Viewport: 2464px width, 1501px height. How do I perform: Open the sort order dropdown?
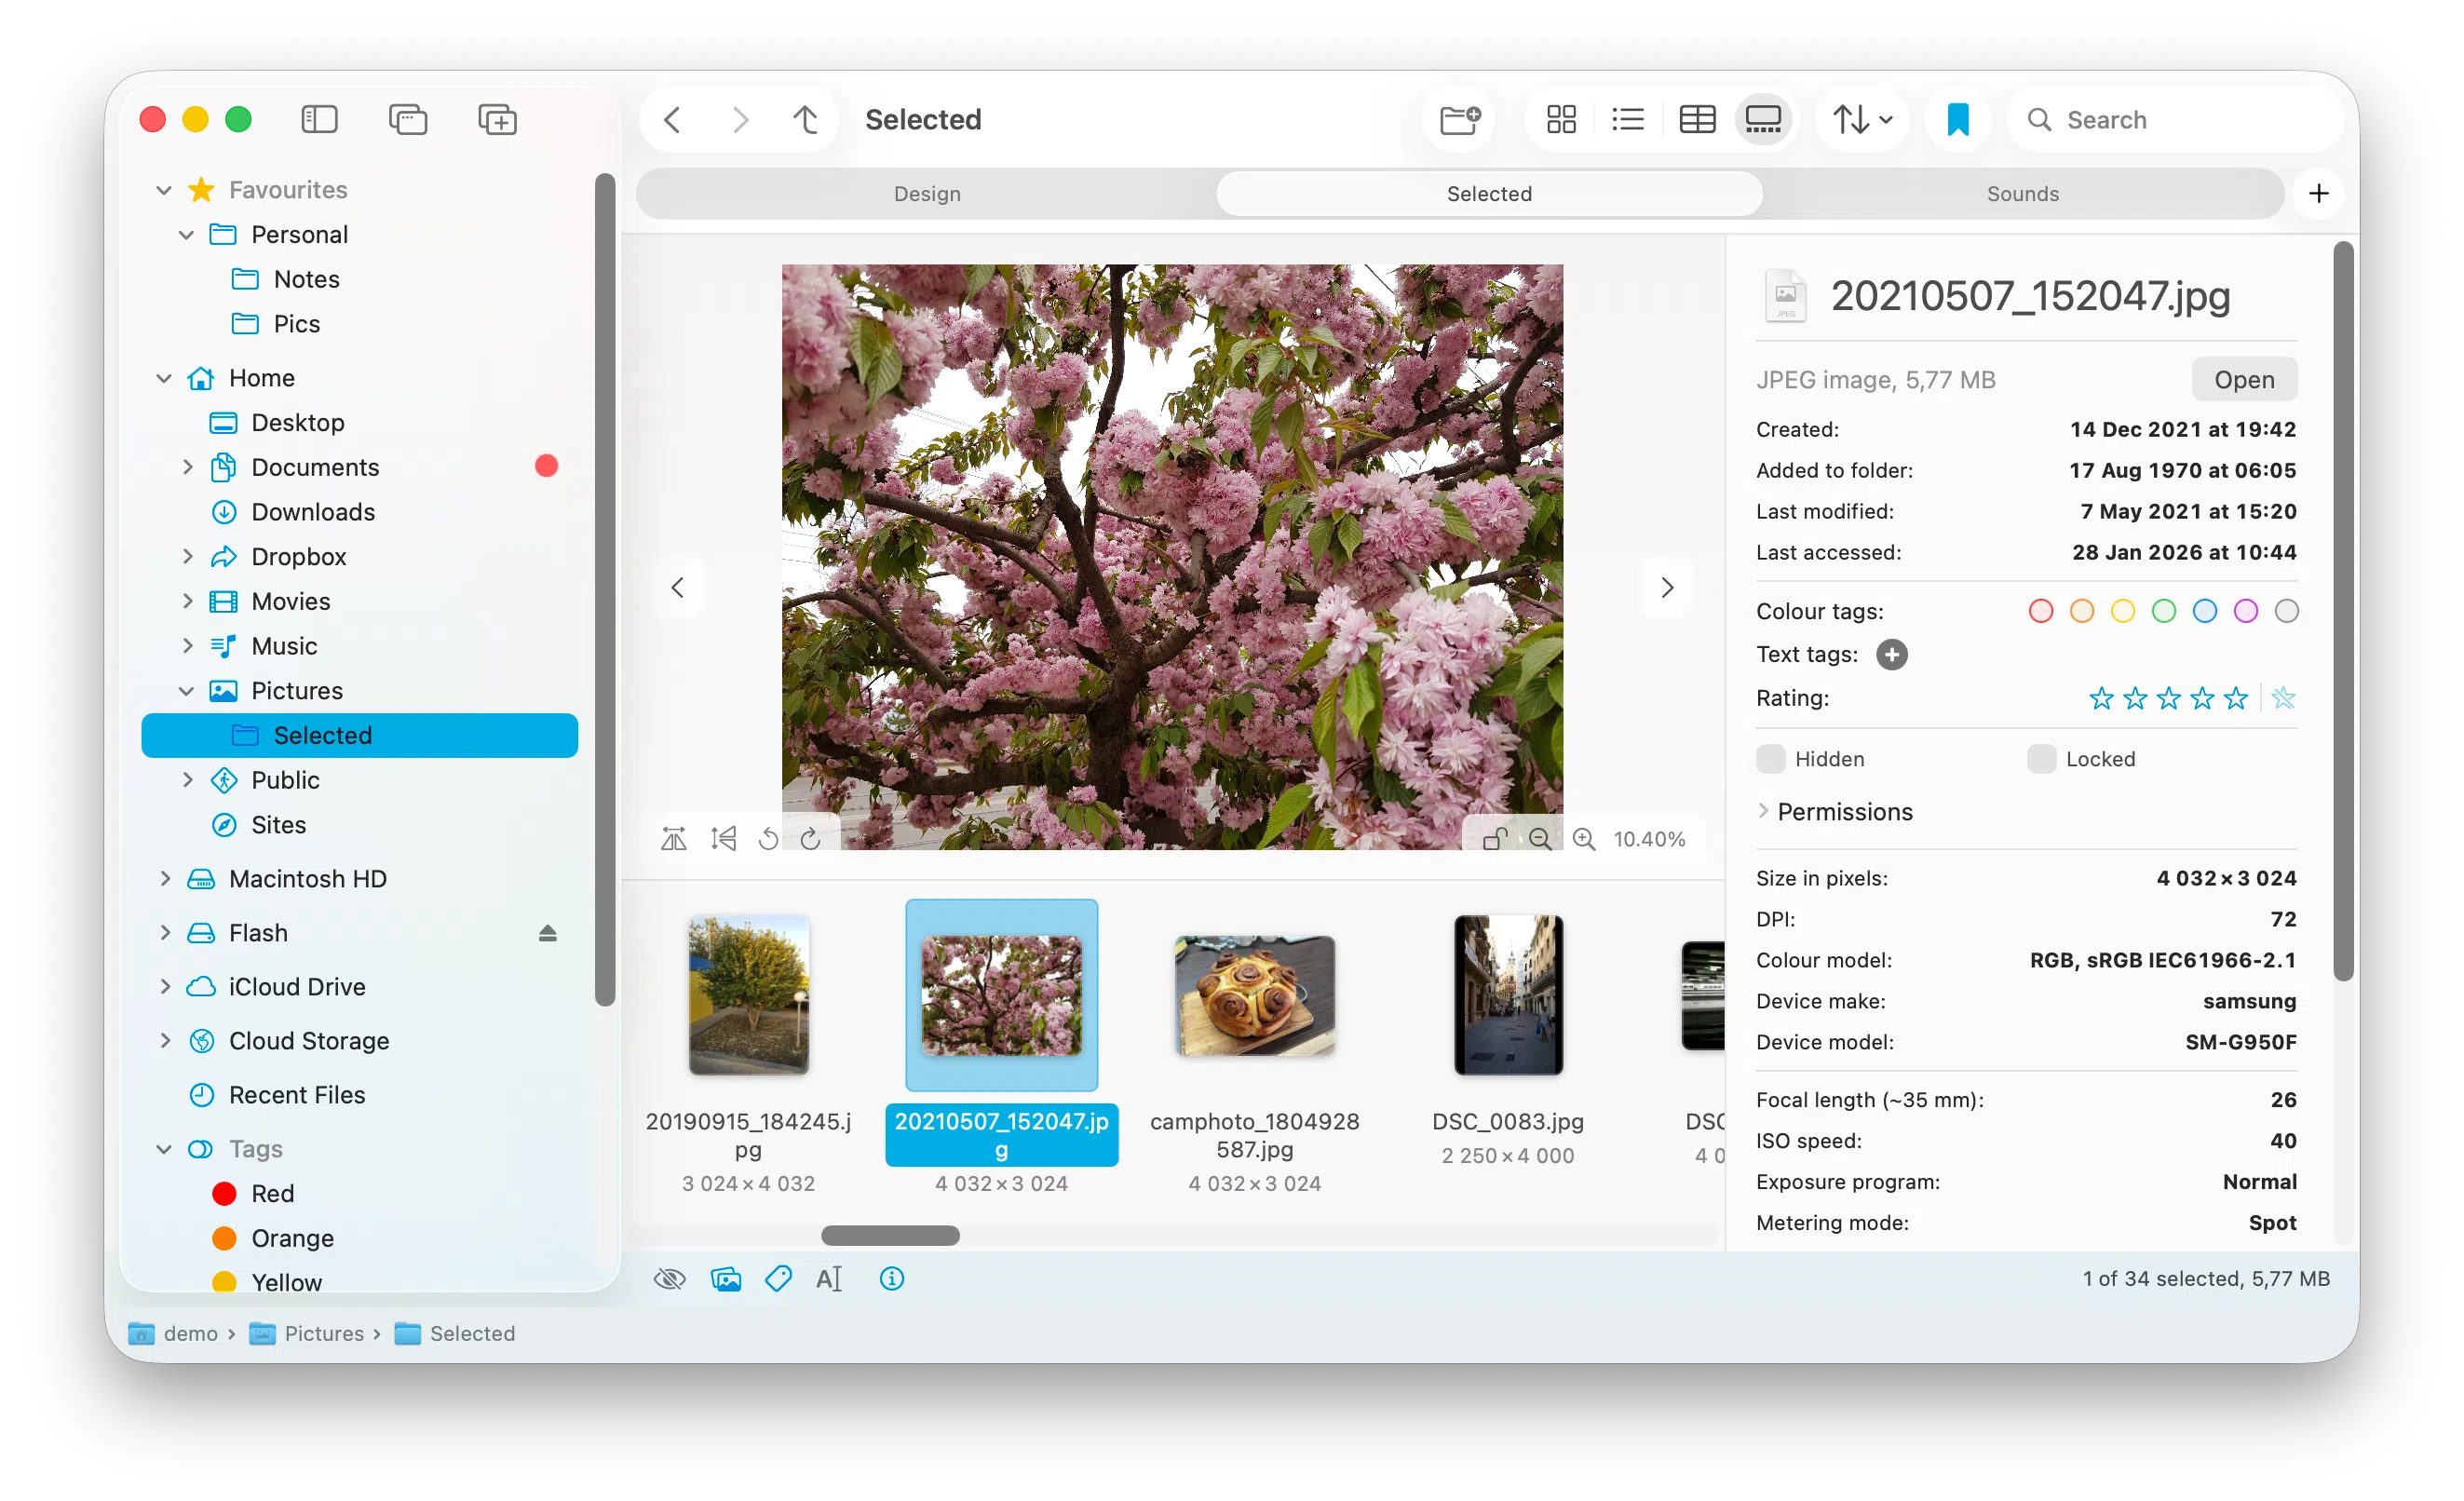1862,120
